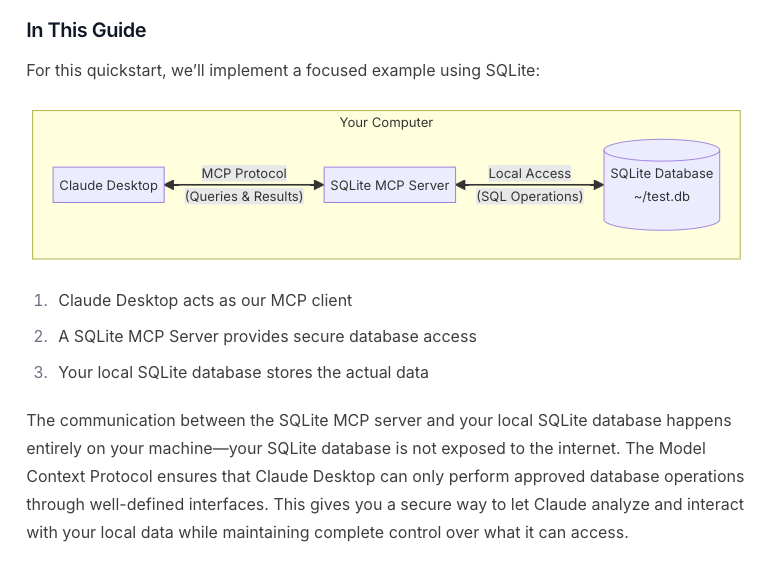The image size is (781, 563).
Task: Click the "Your Computer" diagram title
Action: click(x=386, y=123)
